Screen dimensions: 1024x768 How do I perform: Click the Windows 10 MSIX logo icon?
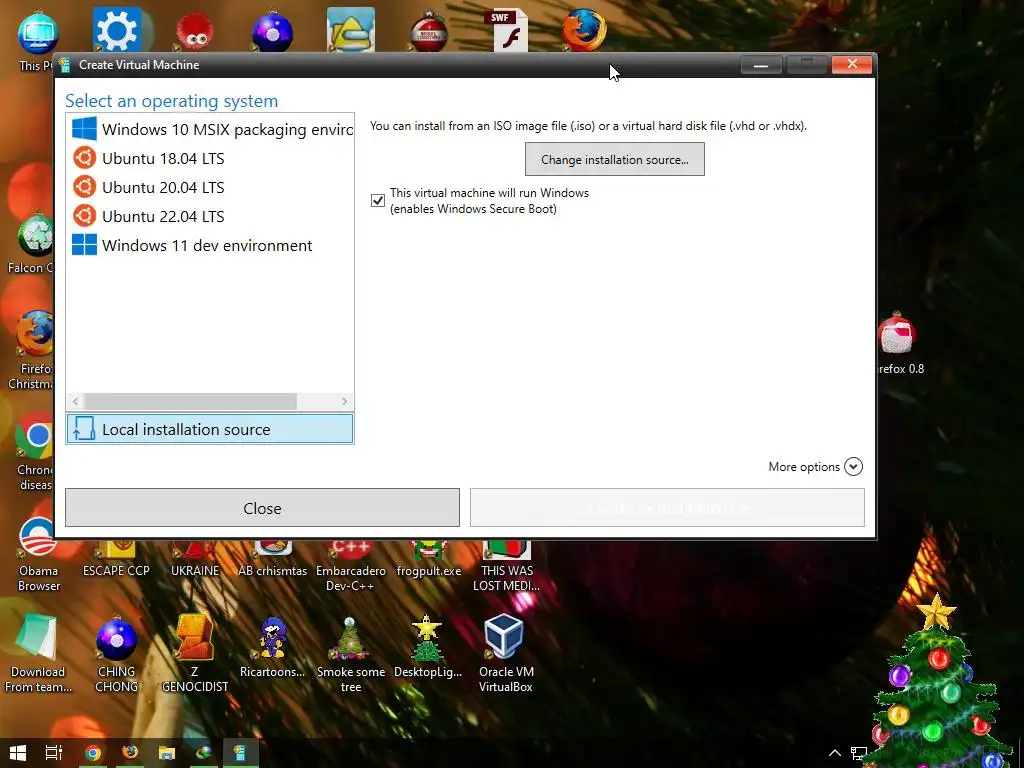point(84,129)
